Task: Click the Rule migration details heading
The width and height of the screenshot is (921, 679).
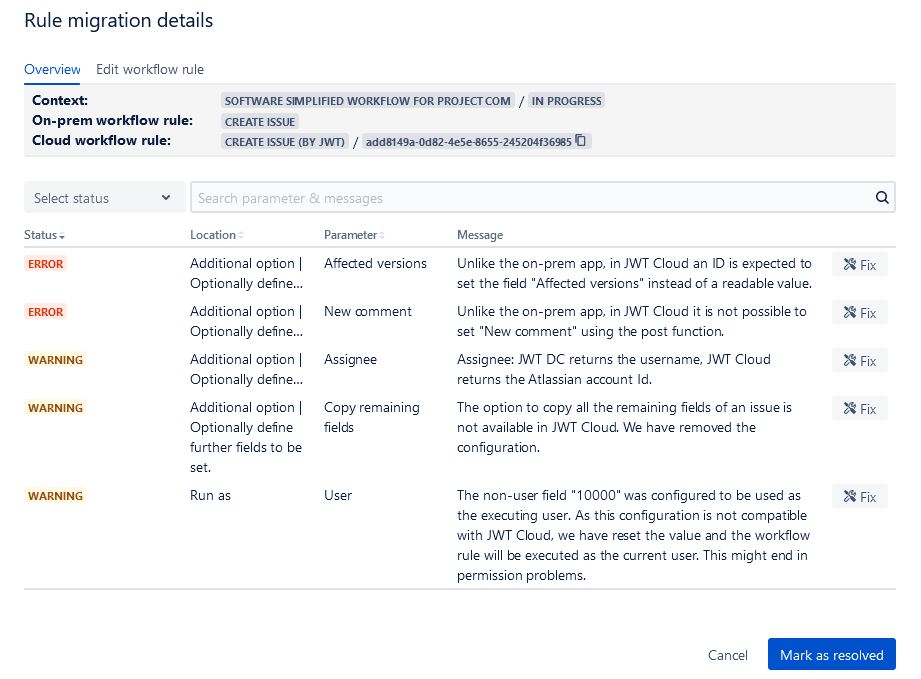Action: pos(119,21)
